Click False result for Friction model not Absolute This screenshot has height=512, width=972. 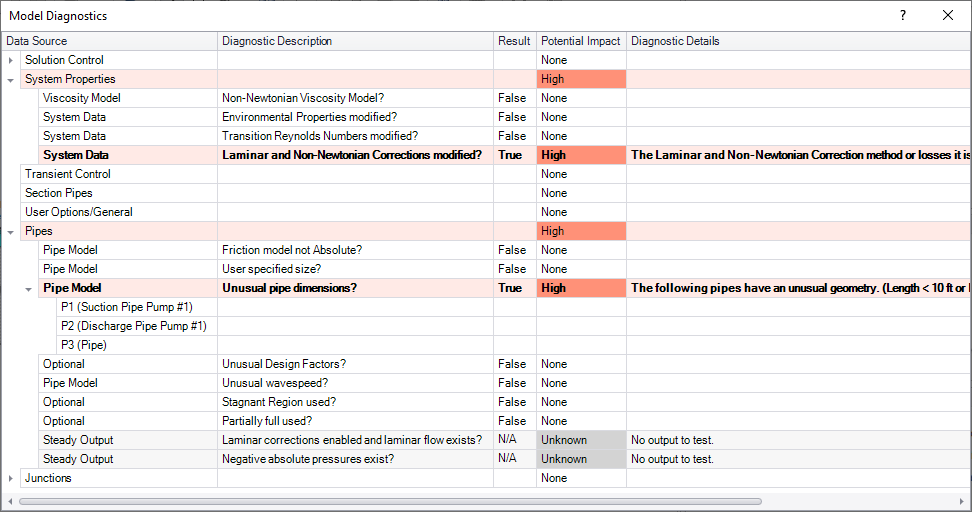click(x=512, y=250)
